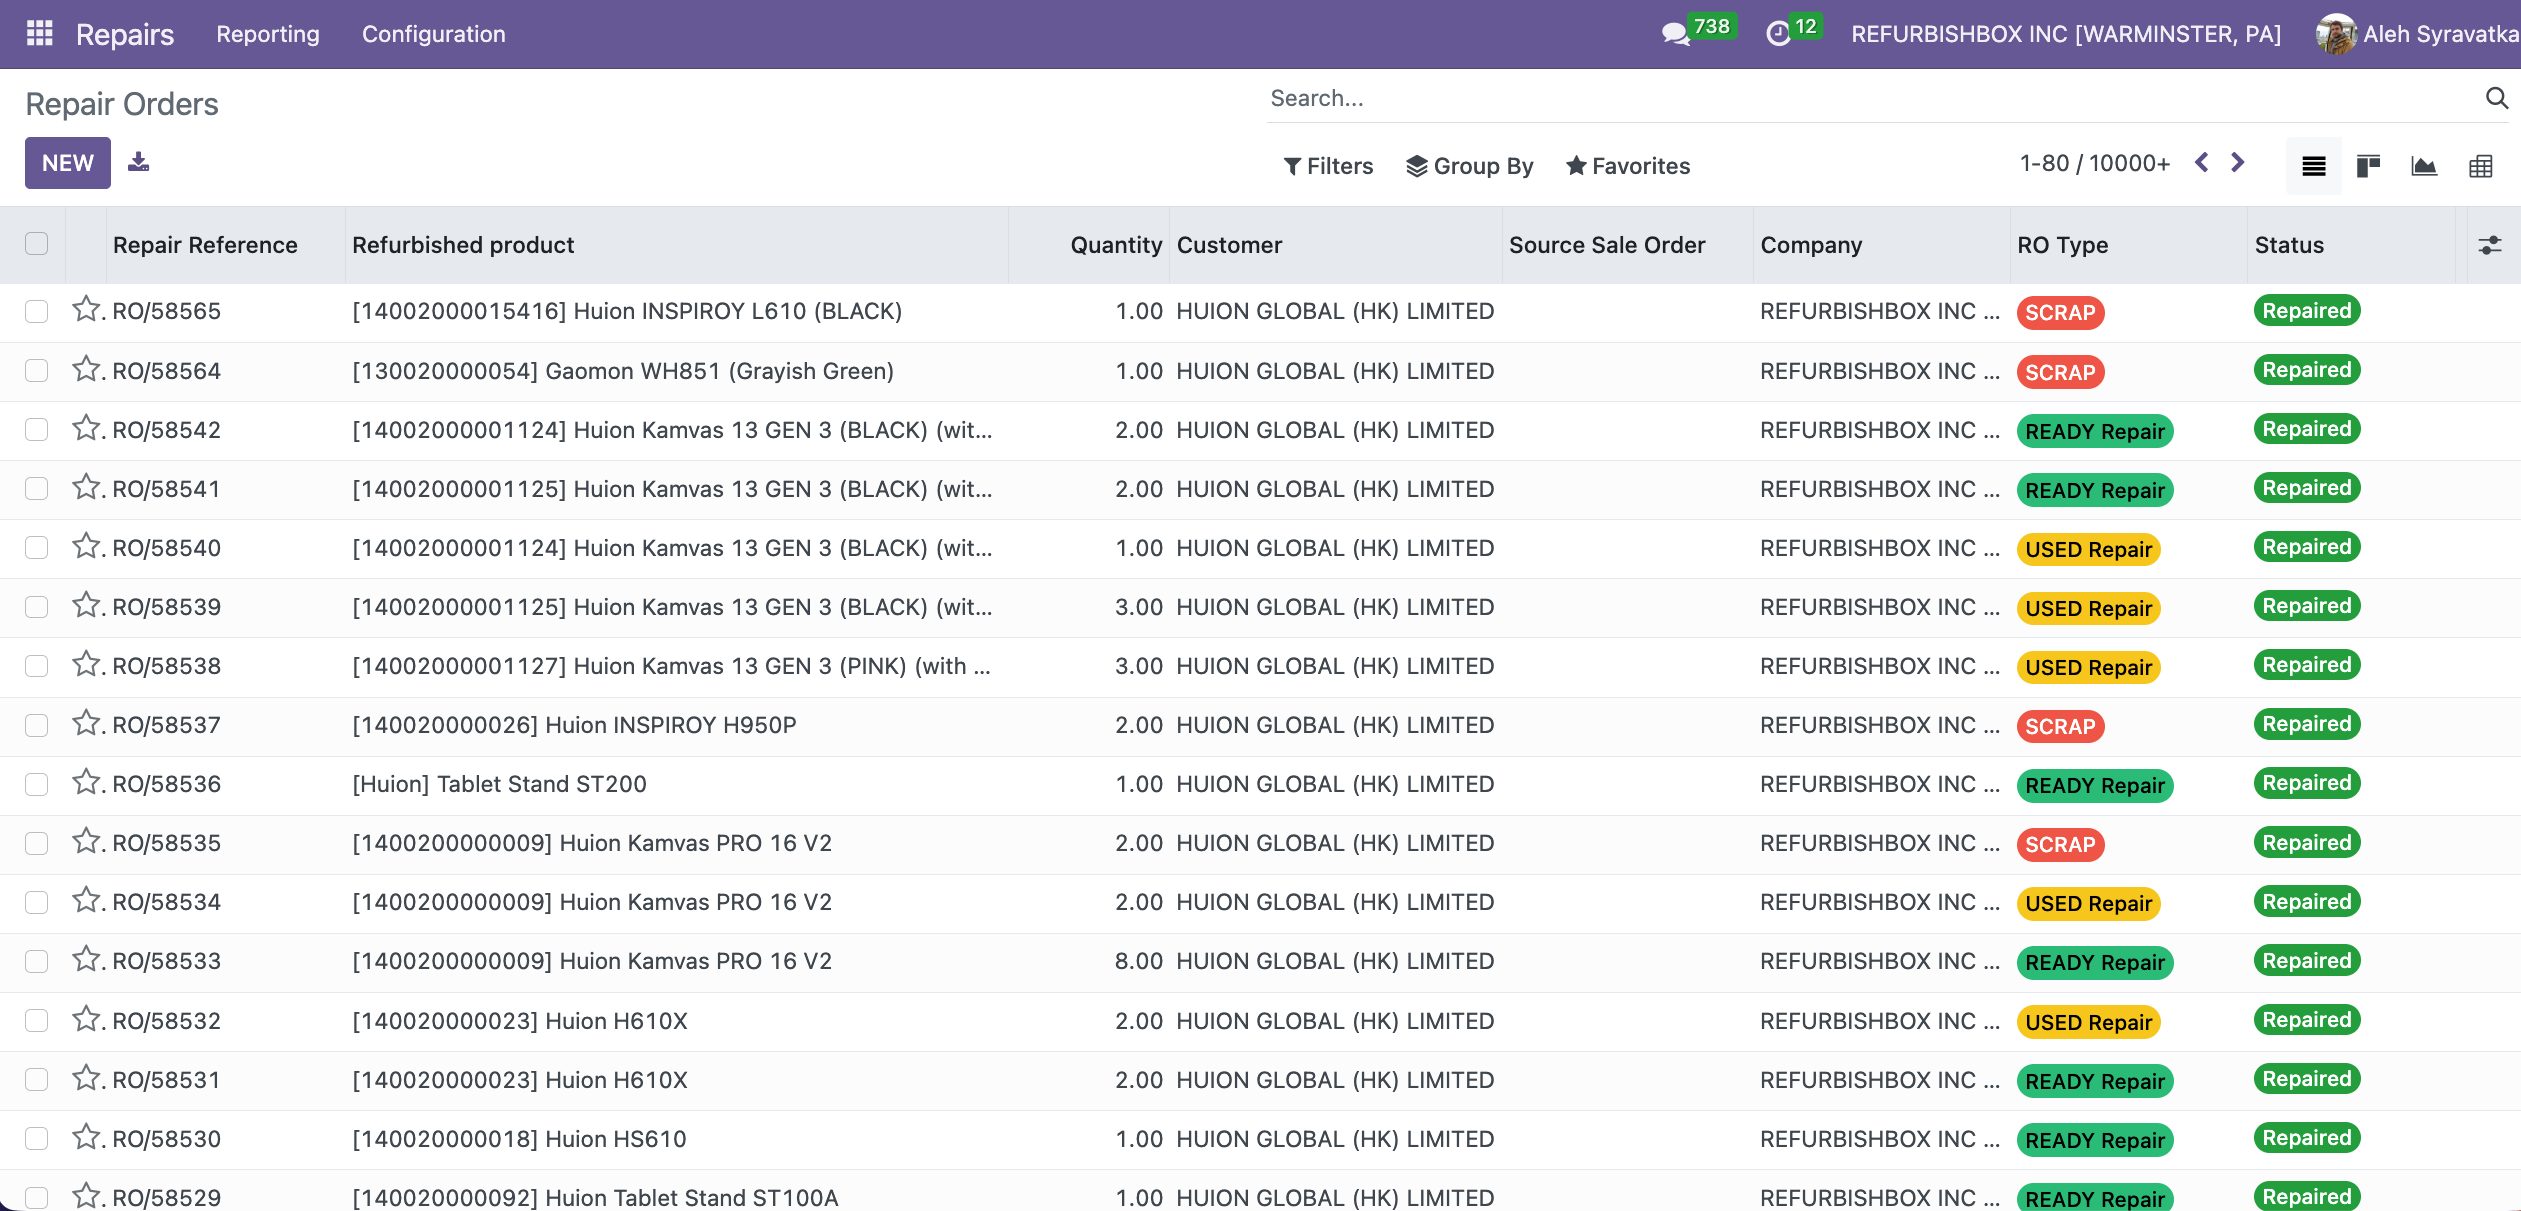Go to previous page of records

2202,163
